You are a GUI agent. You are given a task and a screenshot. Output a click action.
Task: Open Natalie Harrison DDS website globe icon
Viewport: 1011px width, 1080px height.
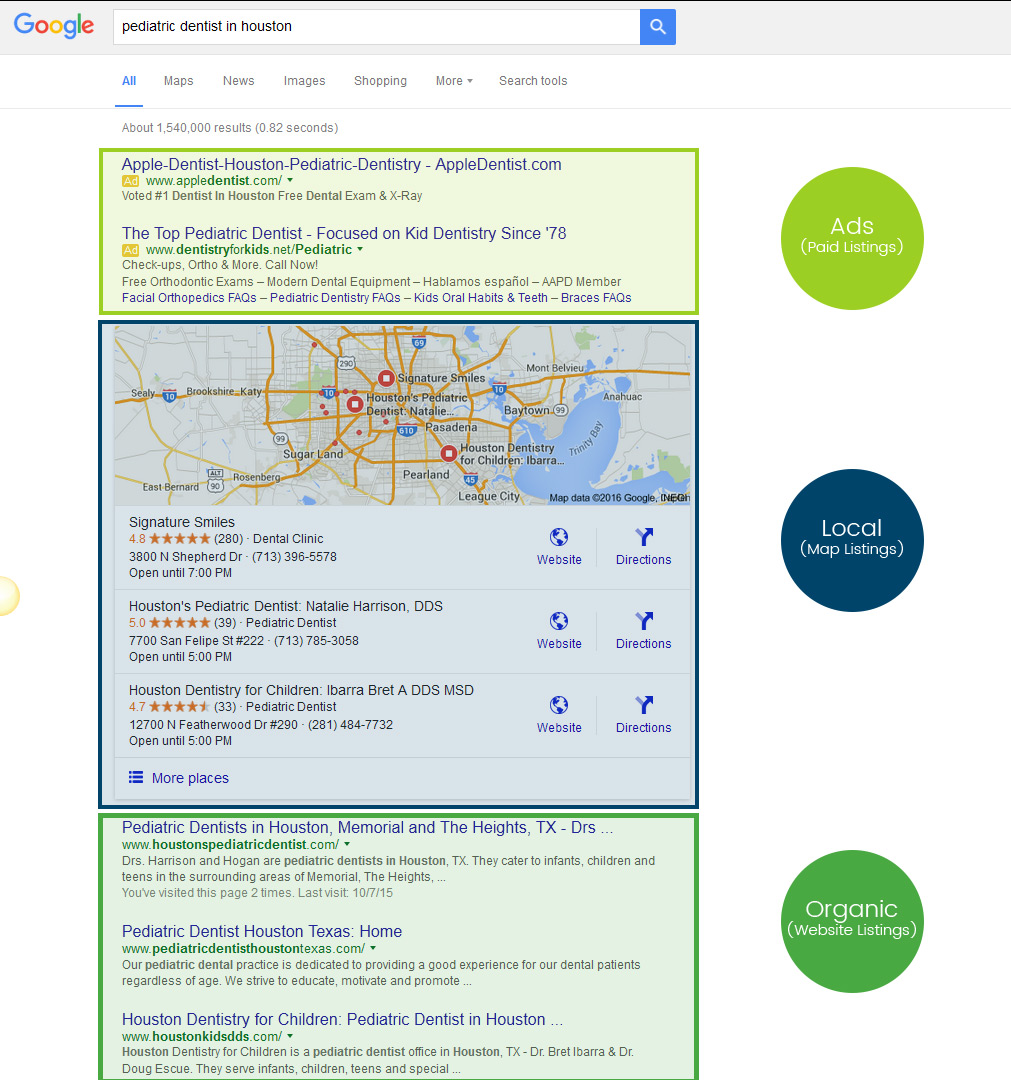pos(559,621)
